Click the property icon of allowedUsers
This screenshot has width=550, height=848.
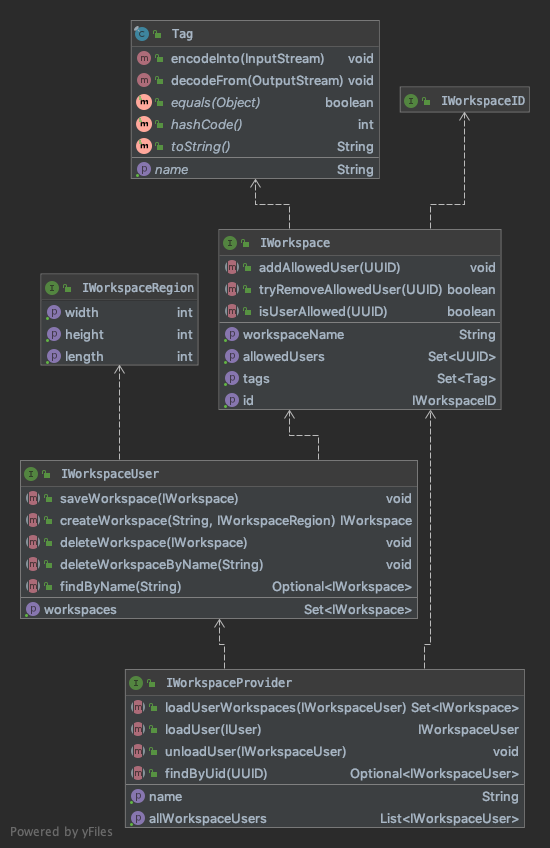click(x=232, y=356)
